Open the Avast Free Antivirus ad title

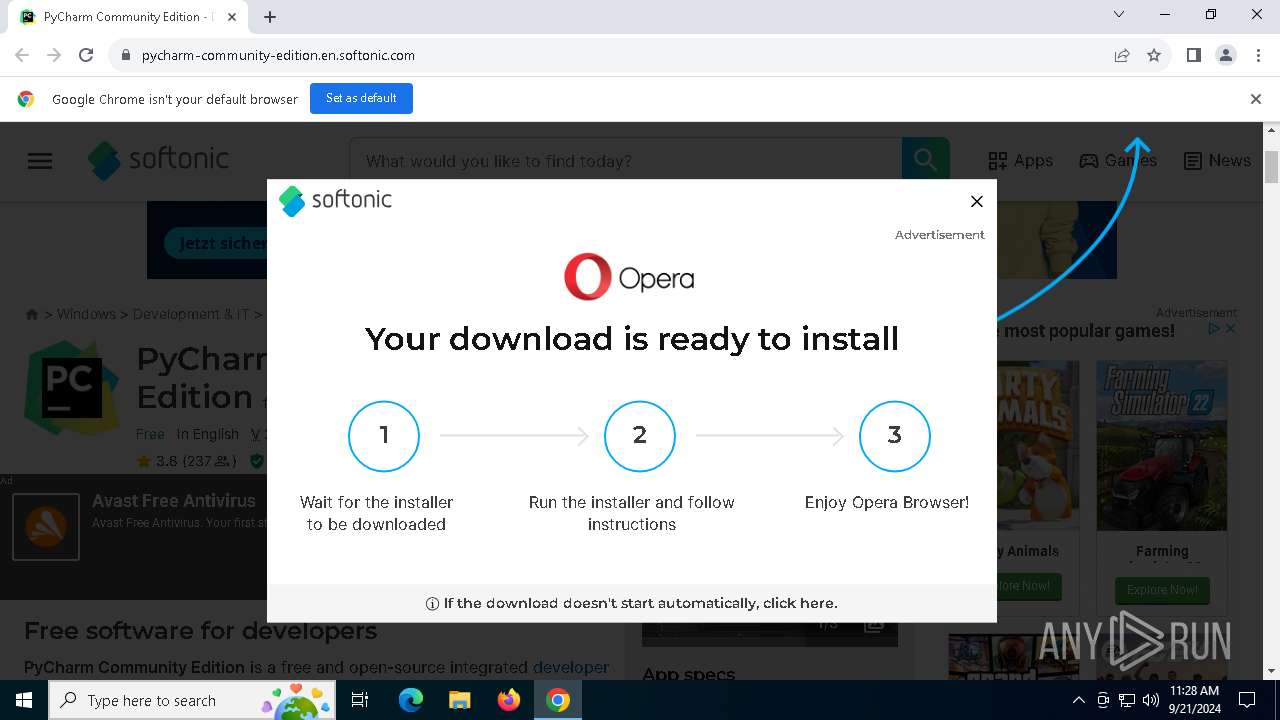(174, 501)
